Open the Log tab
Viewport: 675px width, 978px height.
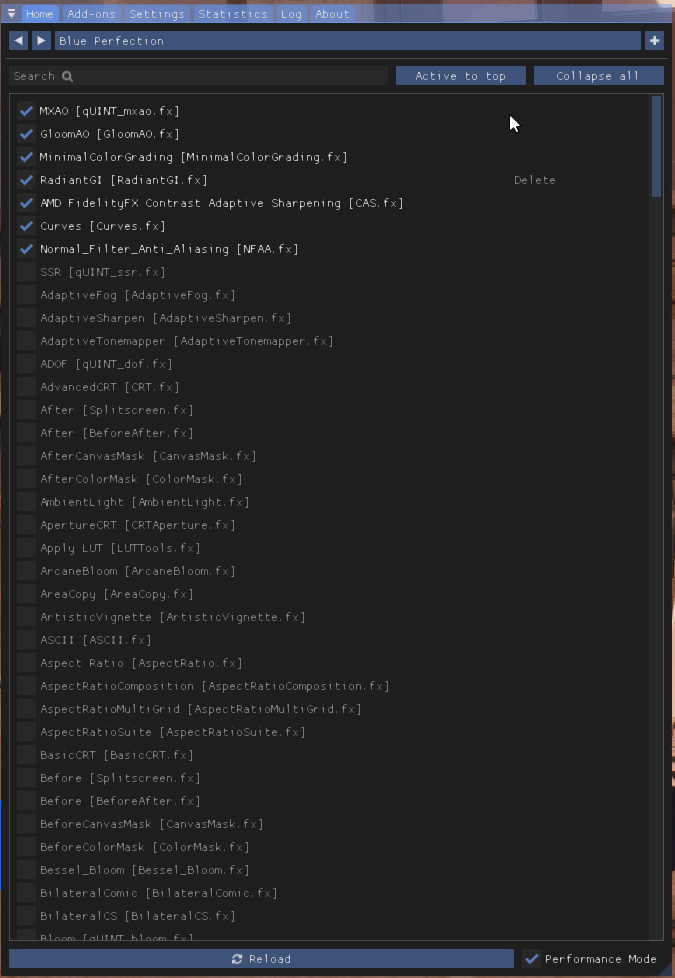click(x=291, y=14)
